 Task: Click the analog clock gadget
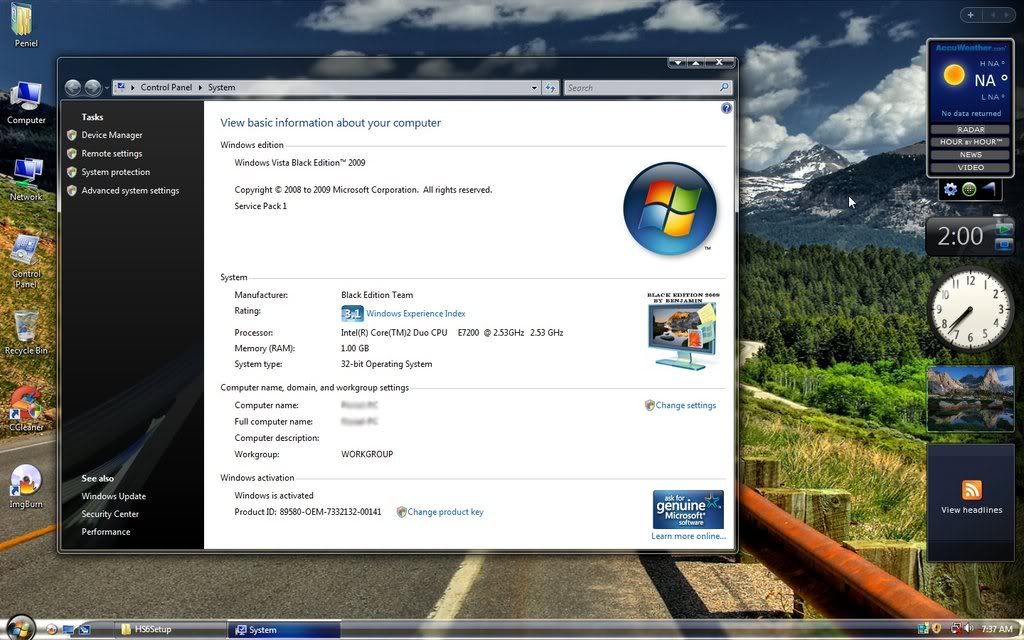coord(970,310)
